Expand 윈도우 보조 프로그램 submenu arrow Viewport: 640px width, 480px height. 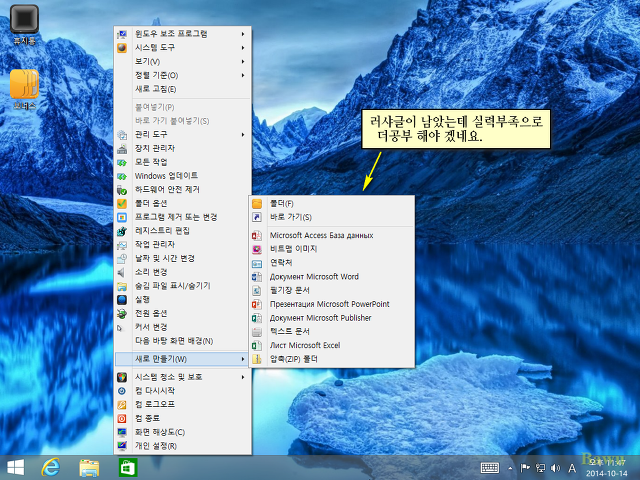click(x=243, y=34)
